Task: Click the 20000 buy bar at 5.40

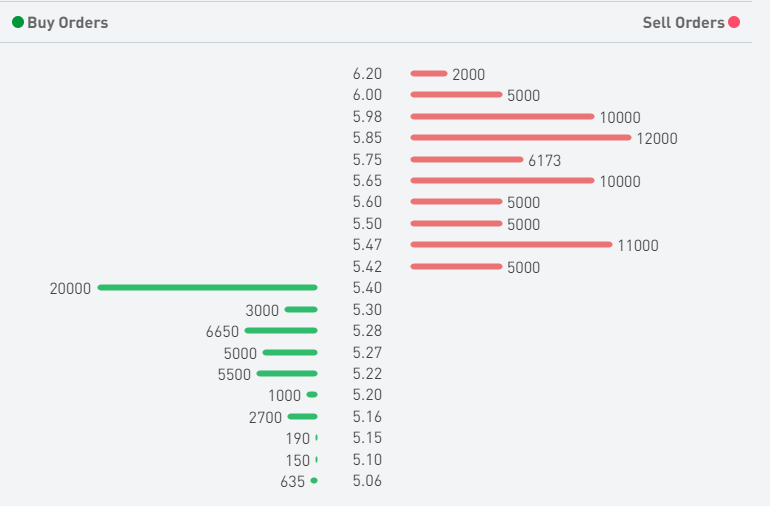Action: pos(207,288)
